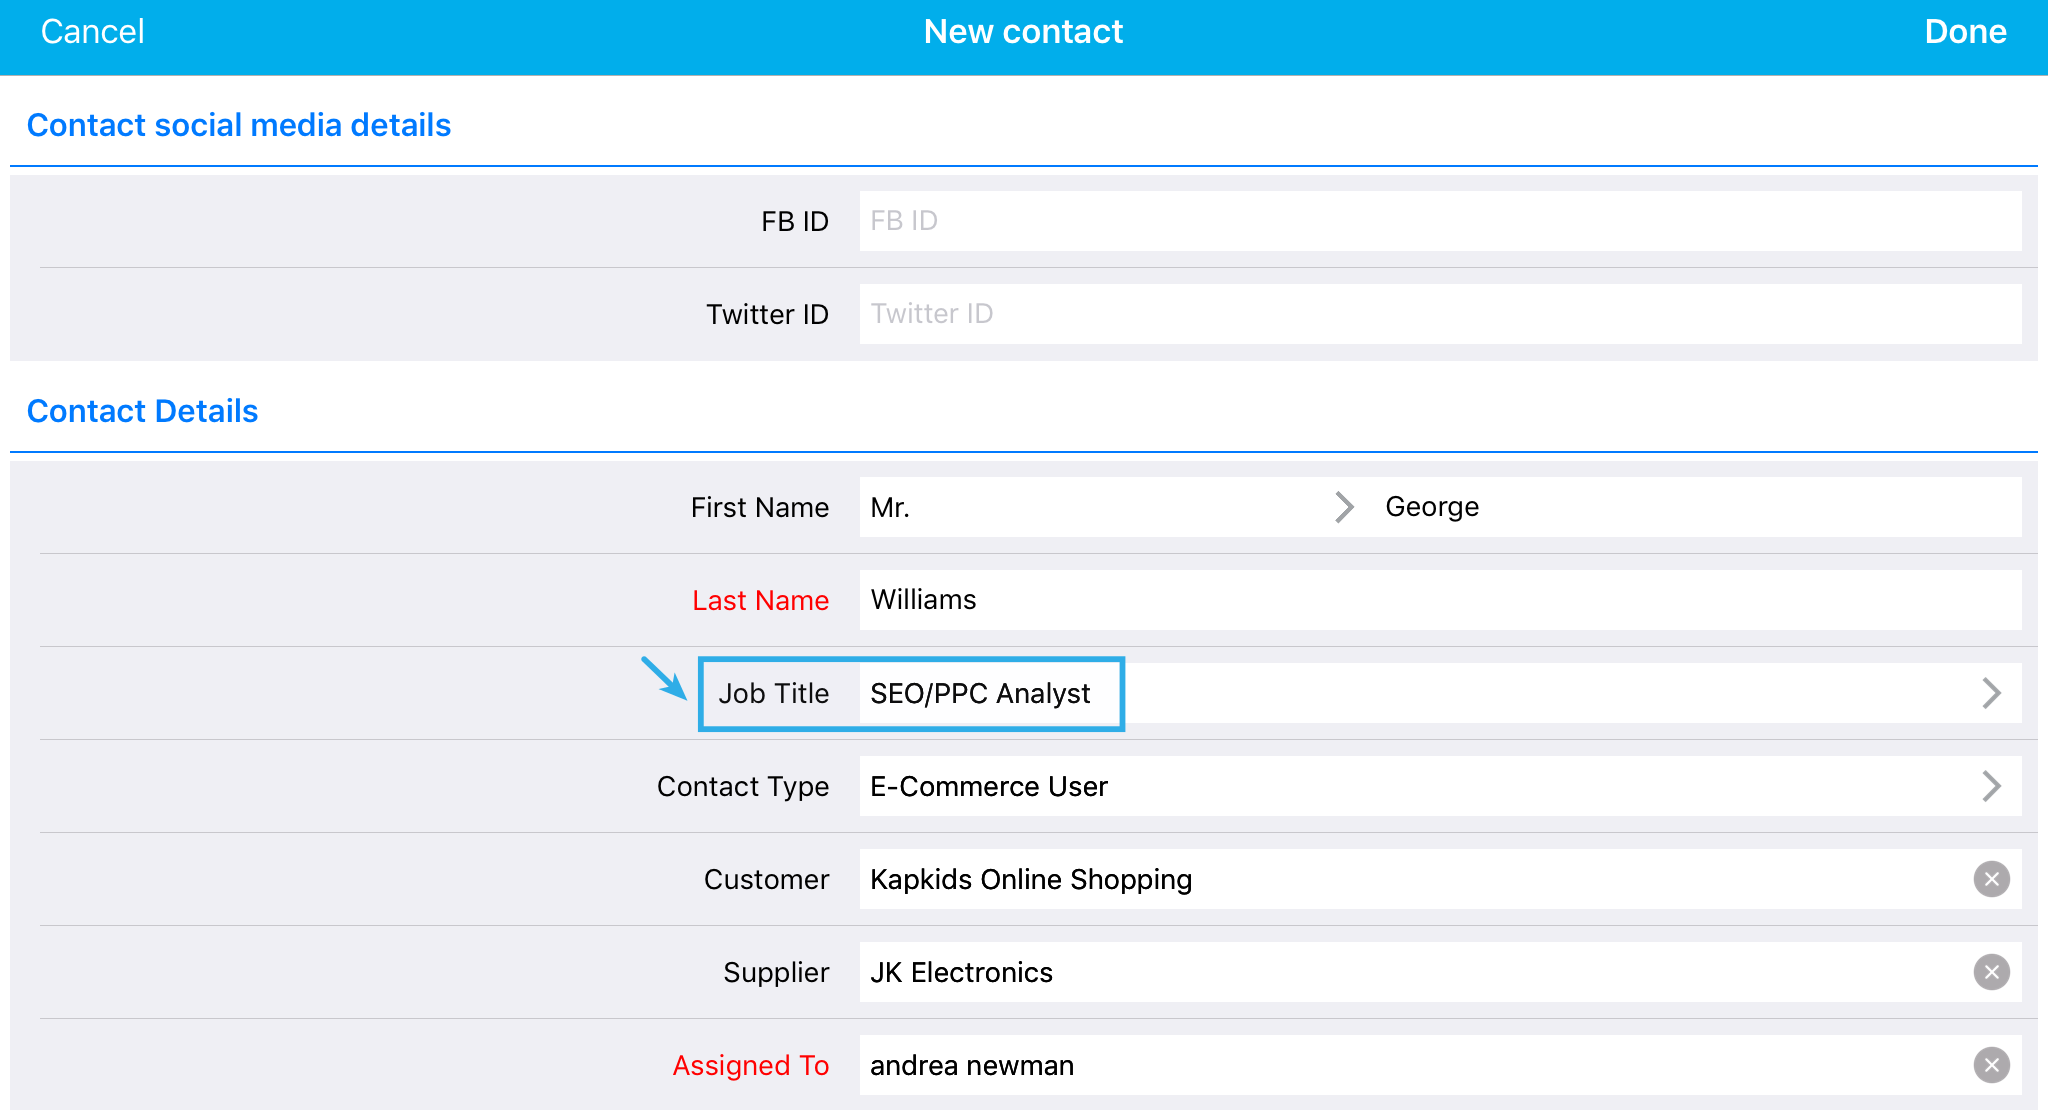This screenshot has width=2048, height=1110.
Task: Clear the Customer field with X icon
Action: [x=1991, y=879]
